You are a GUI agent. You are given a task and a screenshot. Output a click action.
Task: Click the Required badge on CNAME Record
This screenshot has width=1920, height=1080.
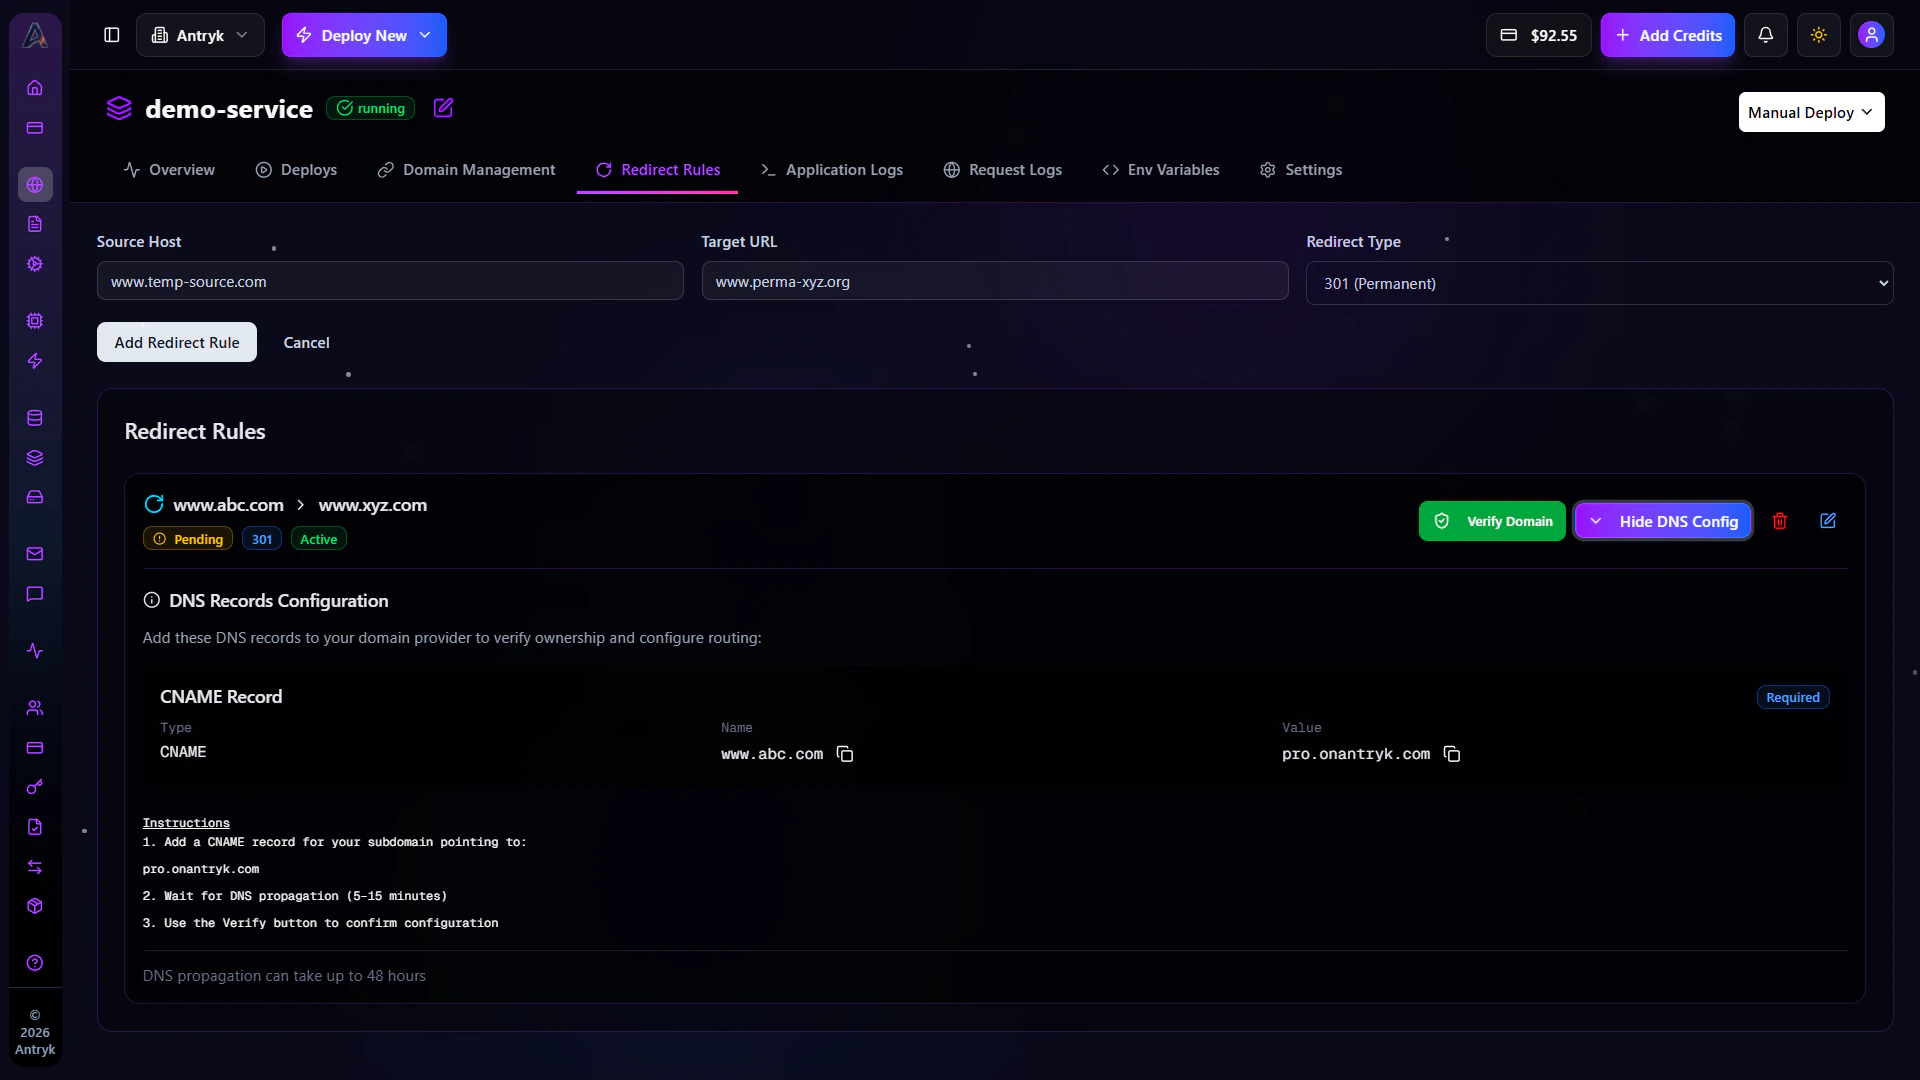pyautogui.click(x=1793, y=697)
